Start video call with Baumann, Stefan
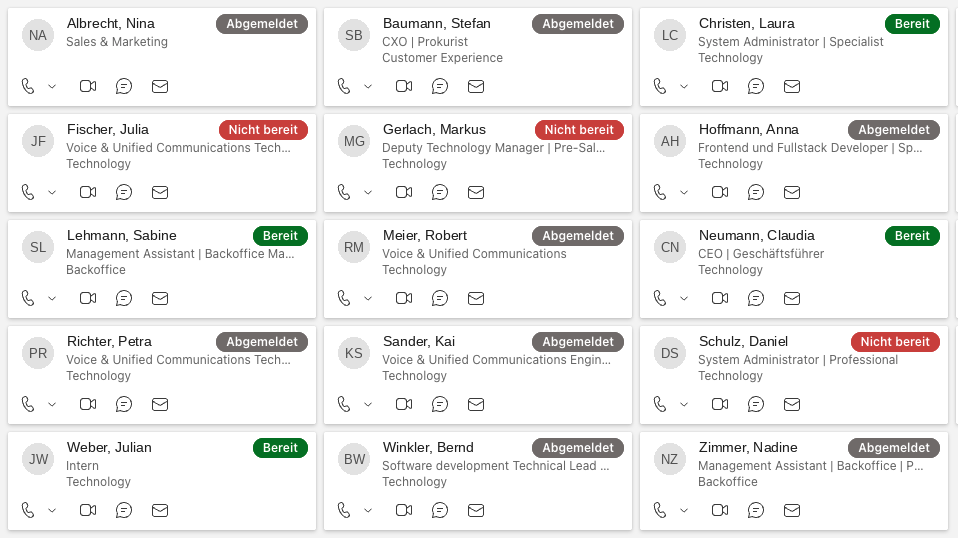Image resolution: width=958 pixels, height=538 pixels. (x=404, y=86)
